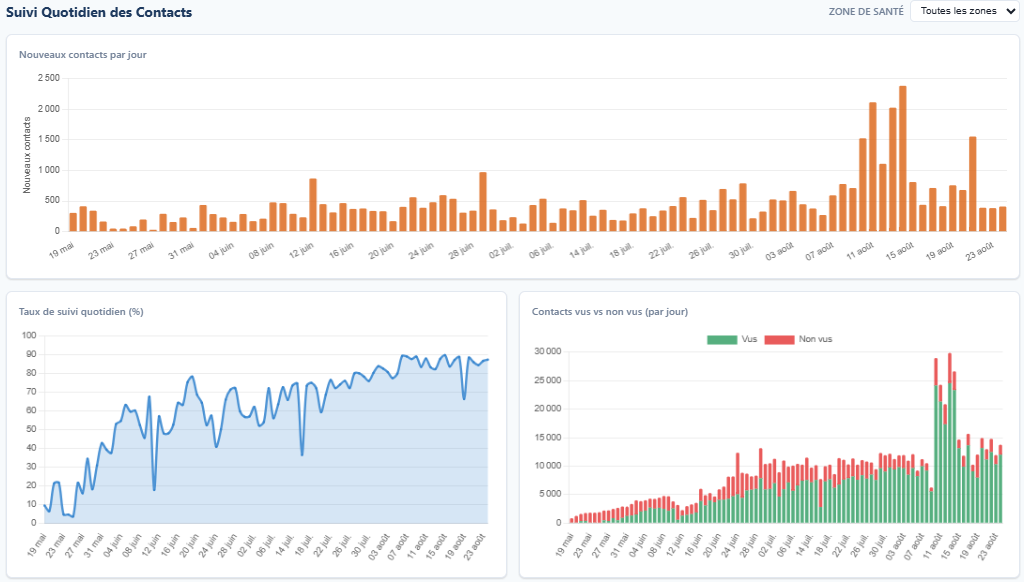This screenshot has height=582, width=1024.
Task: Click the red Non vus legend color box
Action: (779, 340)
